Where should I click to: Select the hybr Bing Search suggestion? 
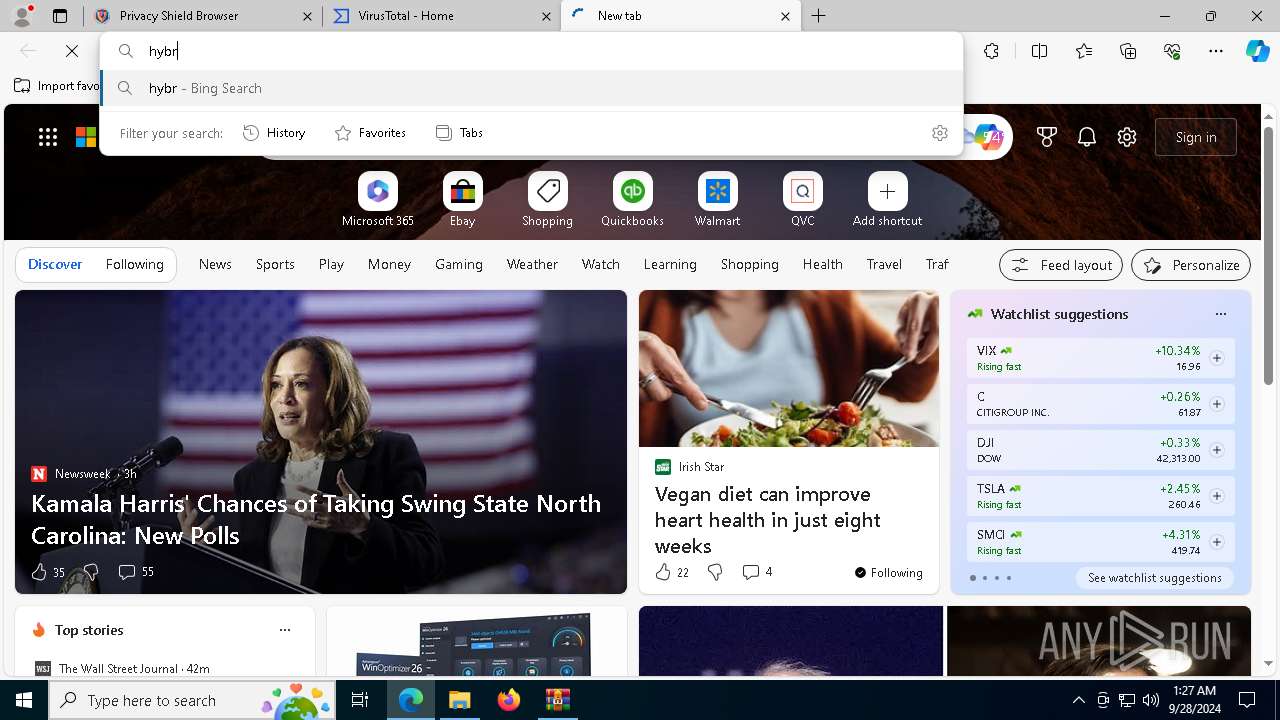pyautogui.click(x=532, y=88)
